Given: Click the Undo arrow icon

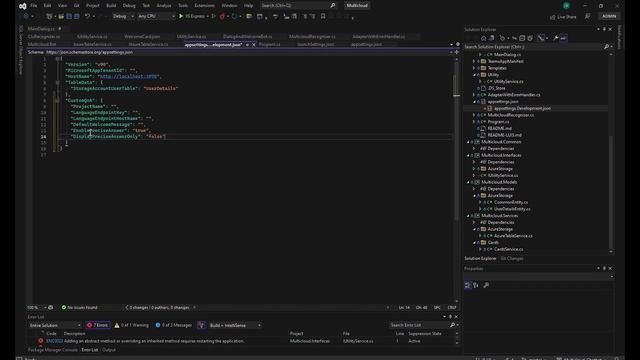Looking at the screenshot, I should [87, 16].
